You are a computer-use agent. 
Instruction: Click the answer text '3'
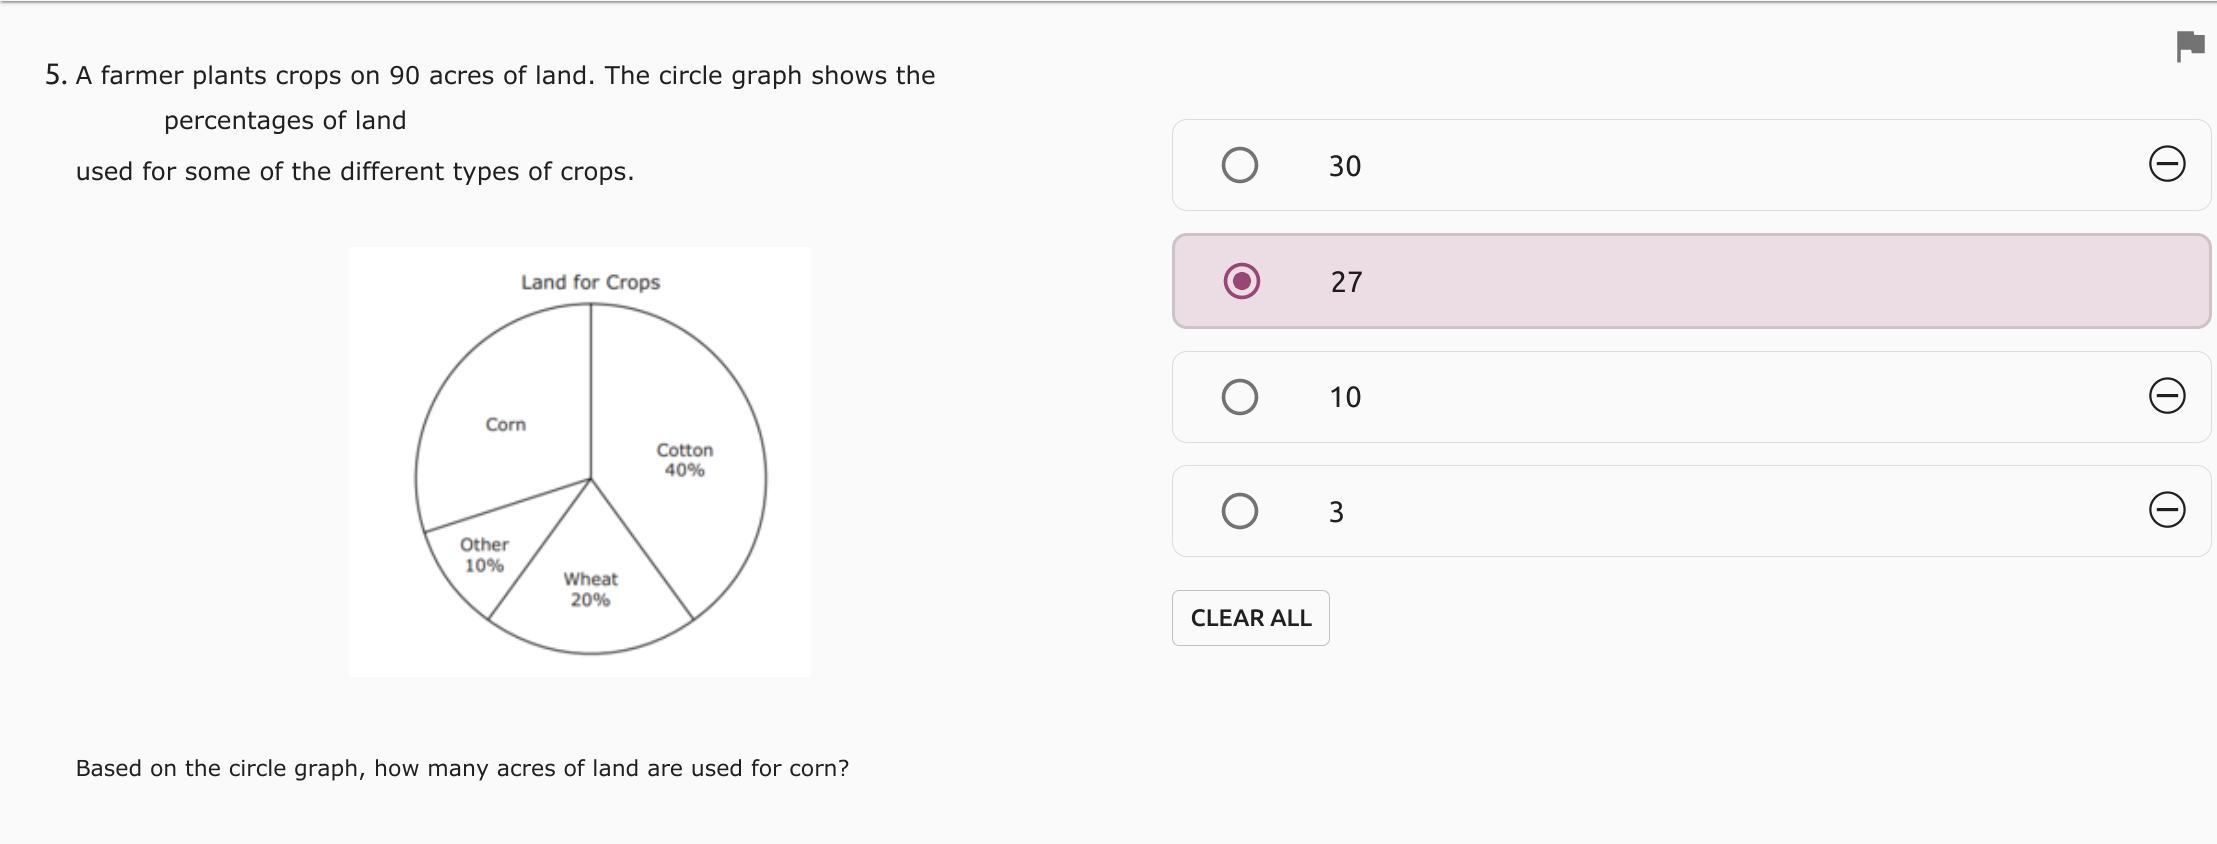click(x=1336, y=512)
